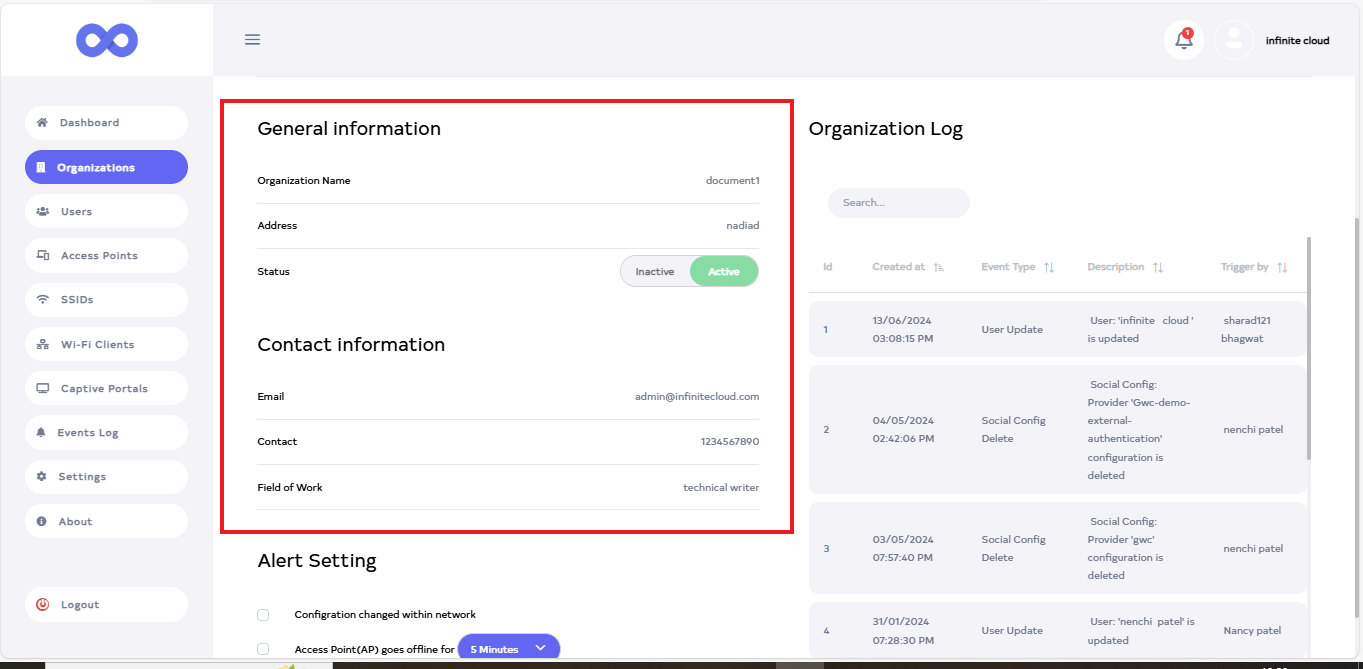Open the Dashboard menu item

[106, 123]
